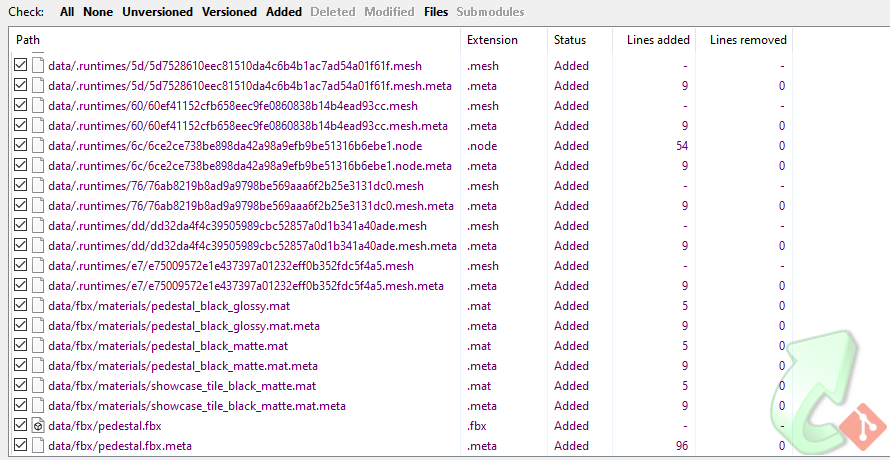Toggle checkbox for dd32da4f4c...mesh.meta file
Viewport: 890px width, 460px height.
[20, 245]
